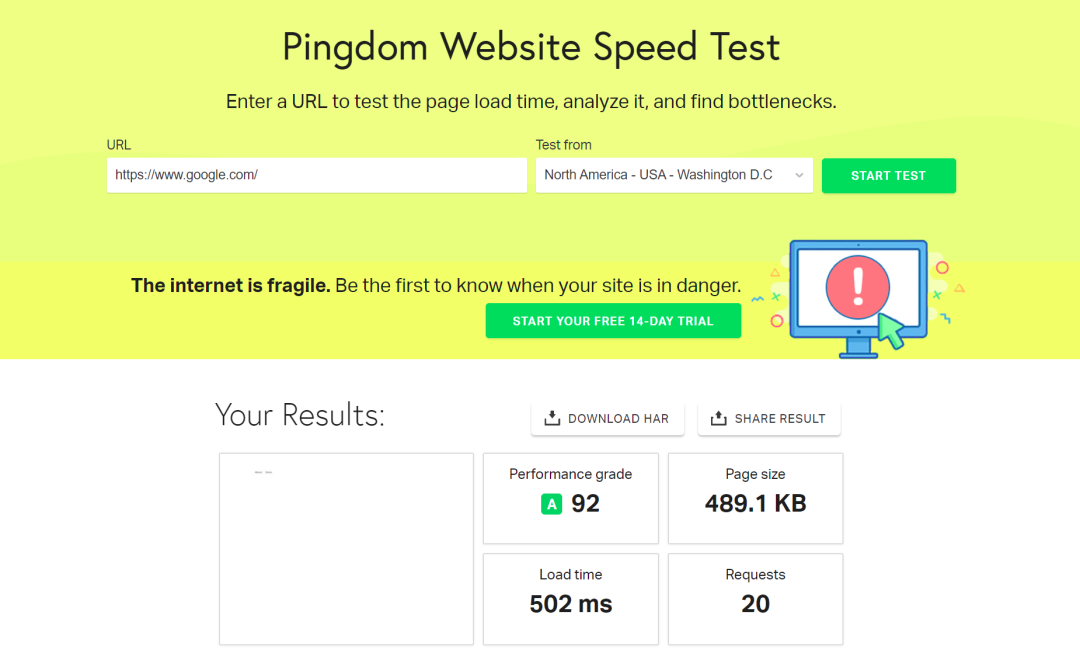Click the download icon beside Download HAR
The width and height of the screenshot is (1080, 667).
click(552, 418)
